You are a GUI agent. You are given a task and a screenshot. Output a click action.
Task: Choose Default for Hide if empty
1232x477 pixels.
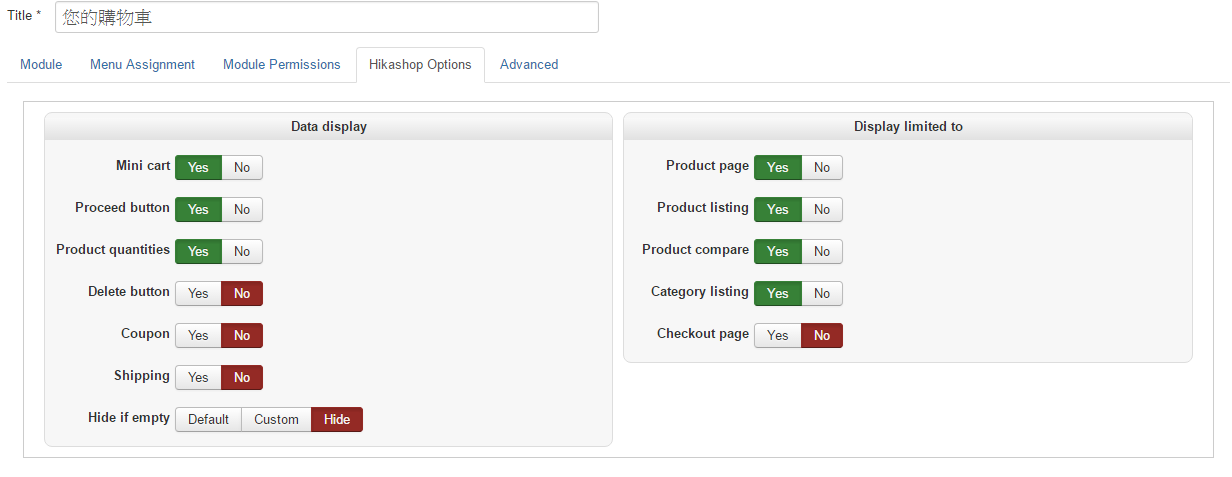(208, 419)
